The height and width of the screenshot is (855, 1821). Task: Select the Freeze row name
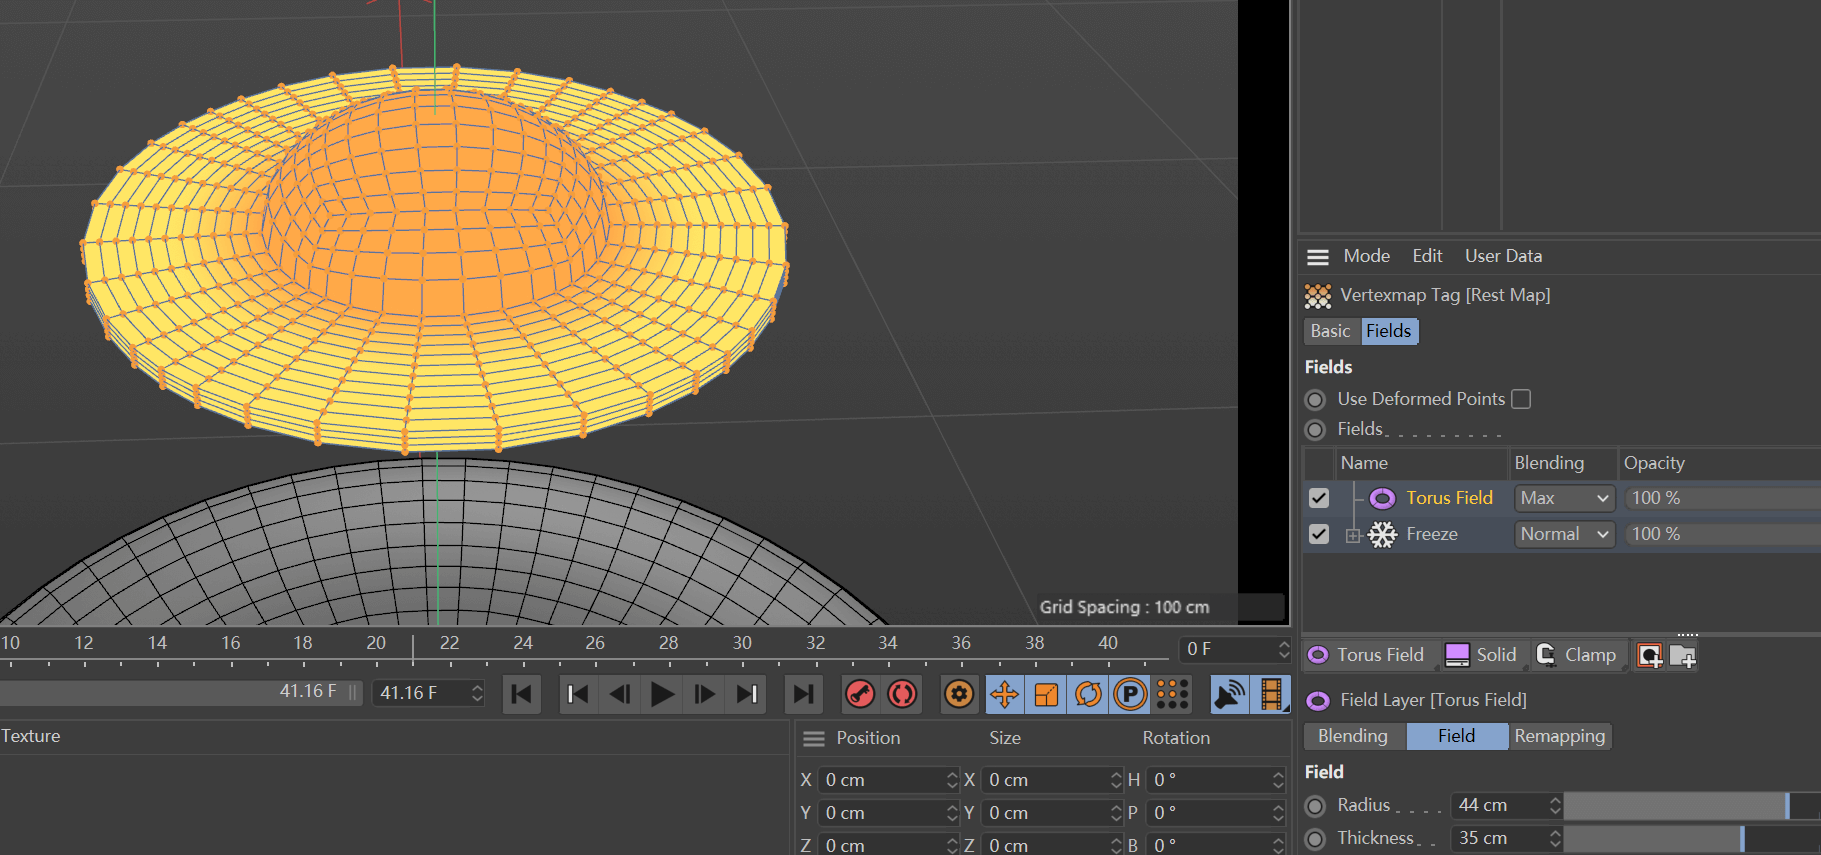click(1432, 534)
